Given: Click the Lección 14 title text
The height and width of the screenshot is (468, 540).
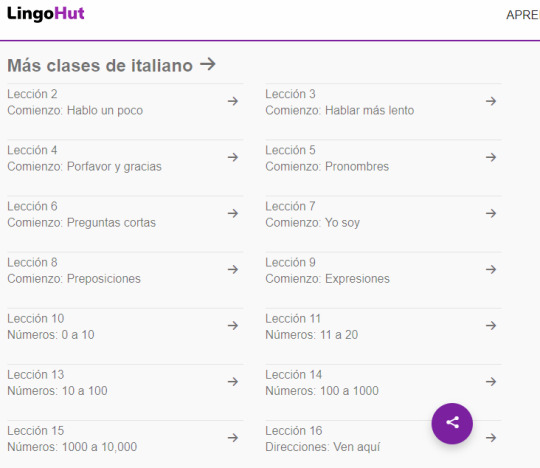Looking at the screenshot, I should click(294, 375).
